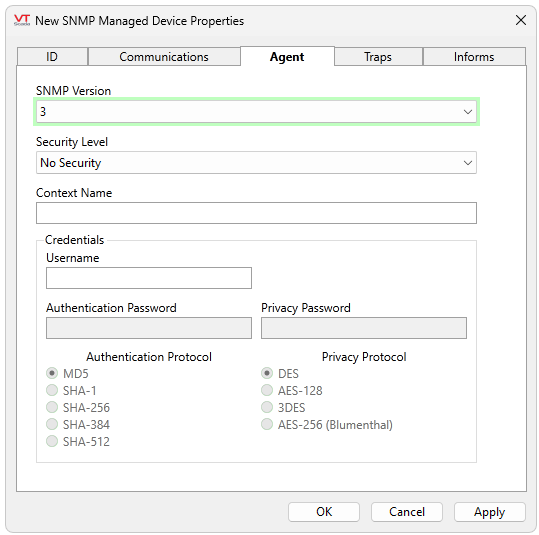Screen dimensions: 539x535
Task: Choose AES-128 privacy protocol
Action: coord(292,391)
